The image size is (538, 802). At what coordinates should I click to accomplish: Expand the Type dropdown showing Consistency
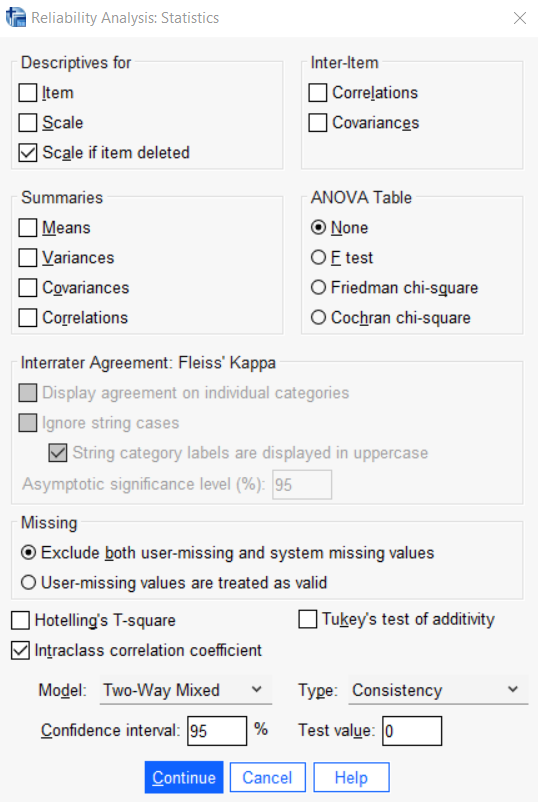(x=438, y=690)
